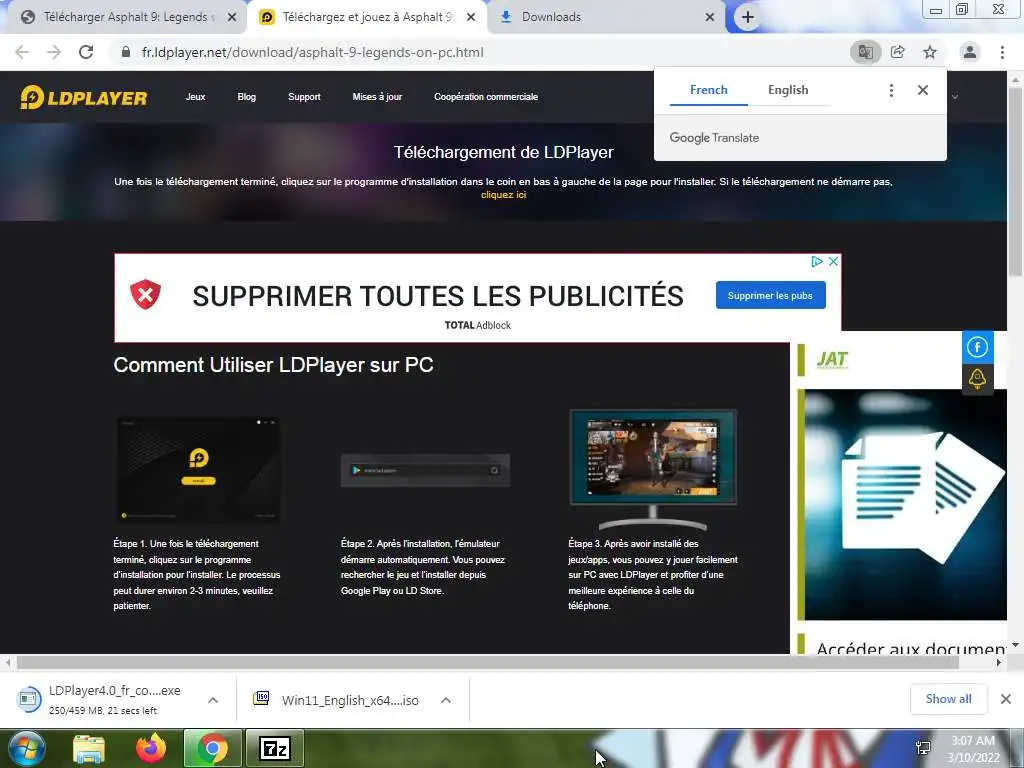Open the Google Translate icon in address bar
Viewport: 1024px width, 768px height.
coord(865,52)
